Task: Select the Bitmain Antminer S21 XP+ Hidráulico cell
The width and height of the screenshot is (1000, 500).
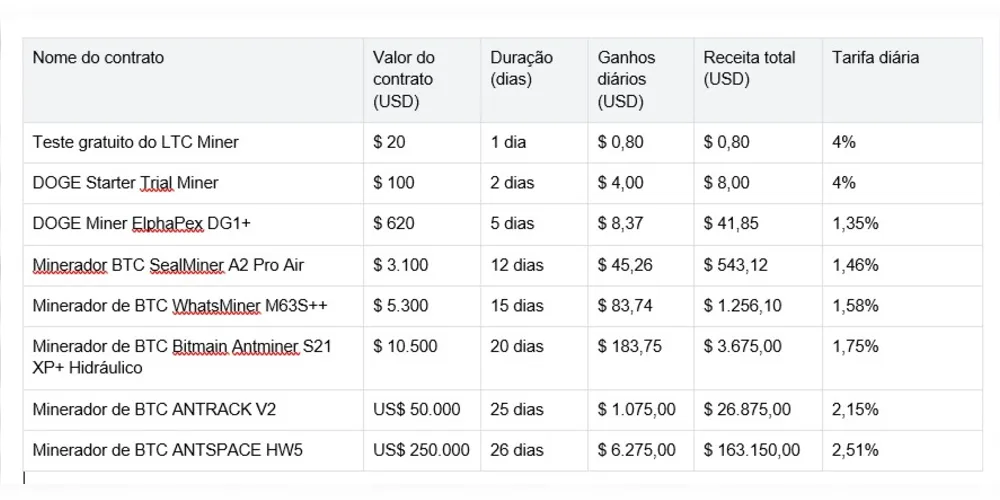Action: [x=182, y=357]
